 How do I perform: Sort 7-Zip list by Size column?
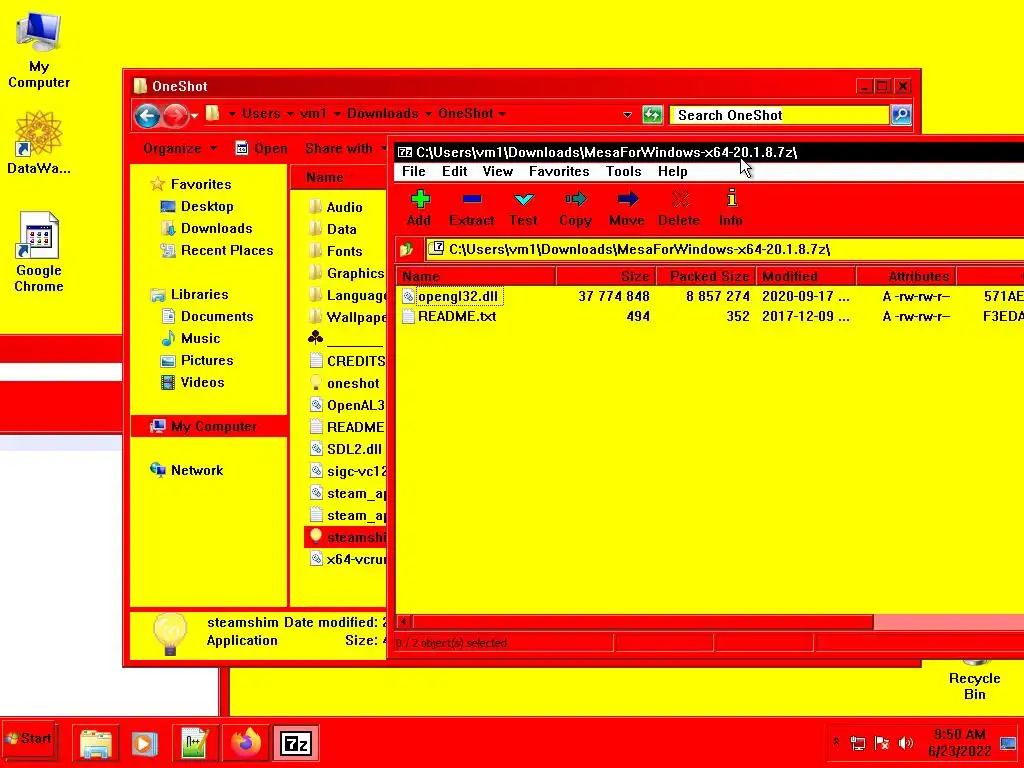(605, 276)
